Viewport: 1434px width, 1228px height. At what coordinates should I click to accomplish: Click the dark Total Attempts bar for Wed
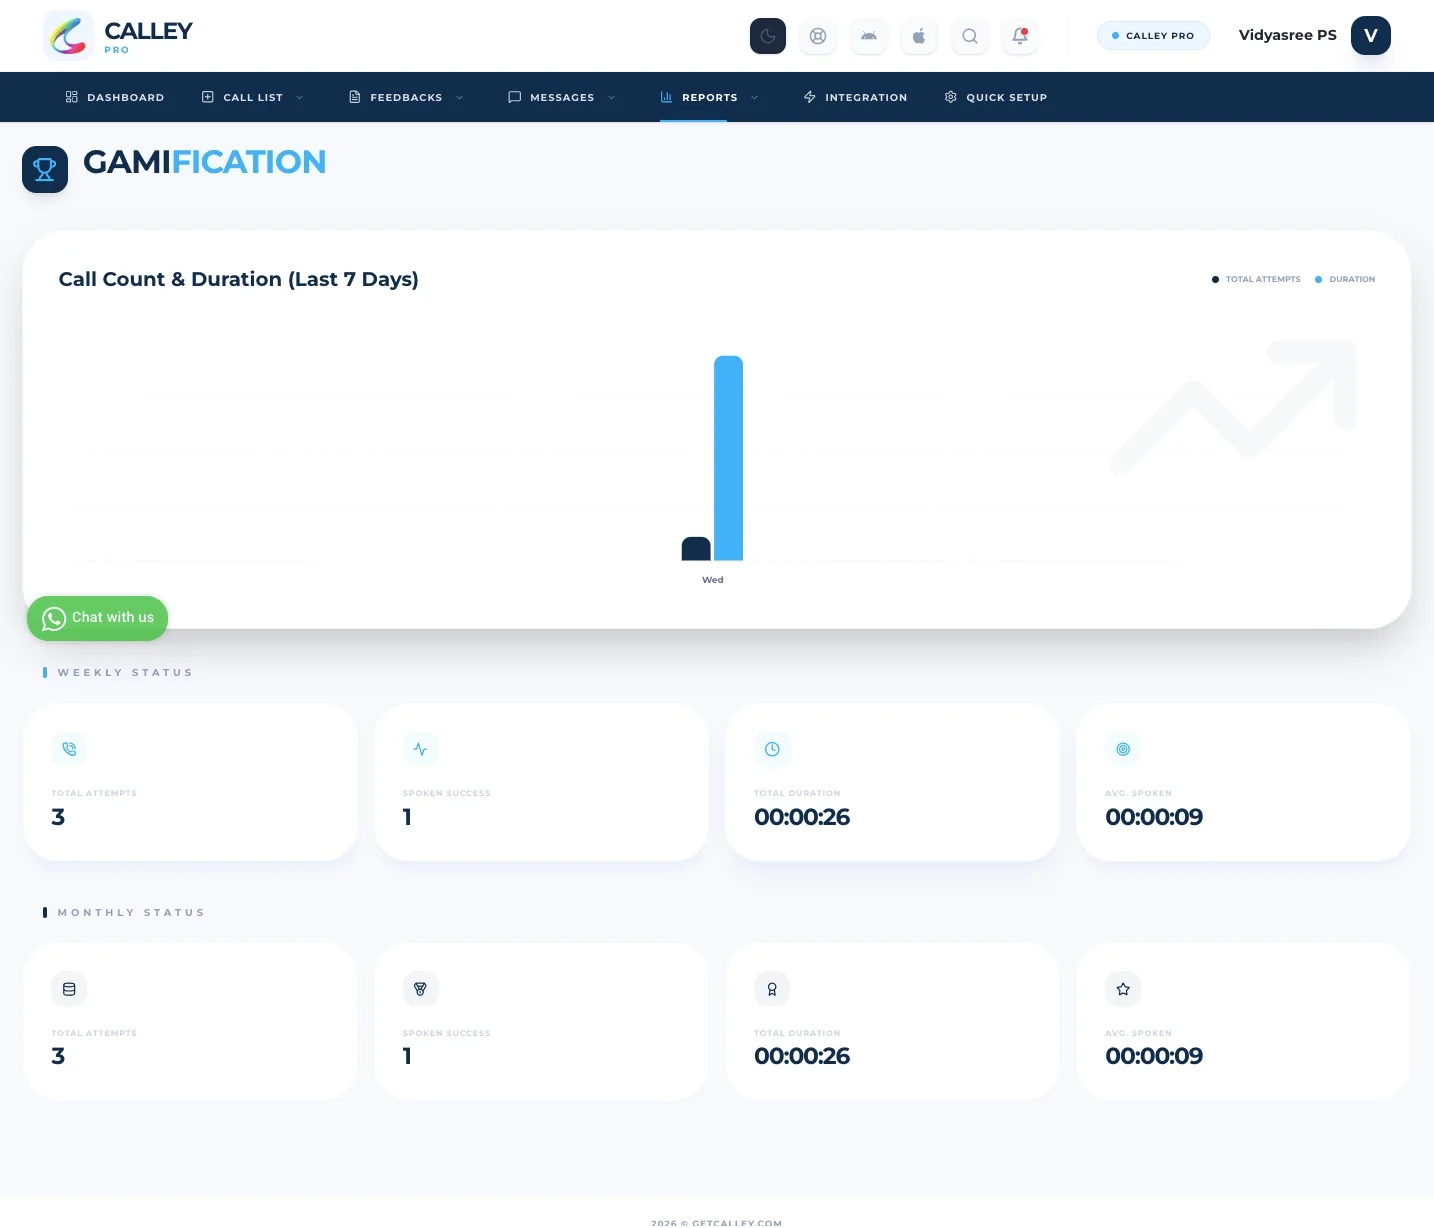(696, 548)
